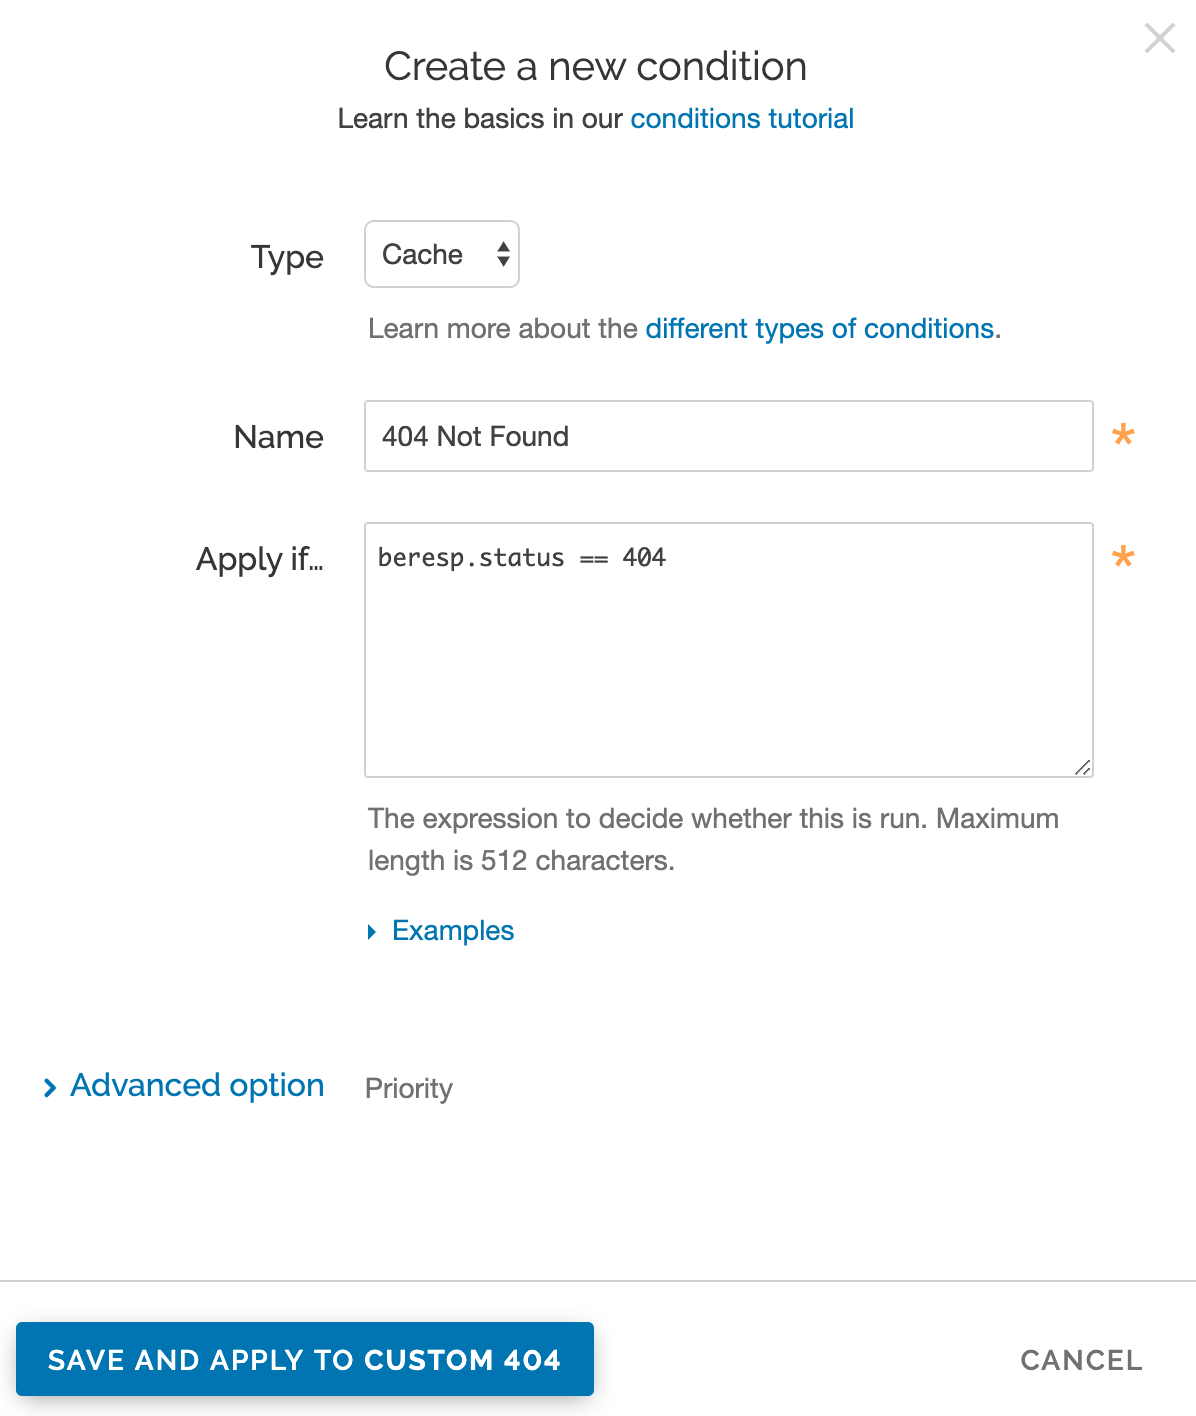The width and height of the screenshot is (1196, 1416).
Task: Click the orange asterisk beside Name field
Action: 1123,434
